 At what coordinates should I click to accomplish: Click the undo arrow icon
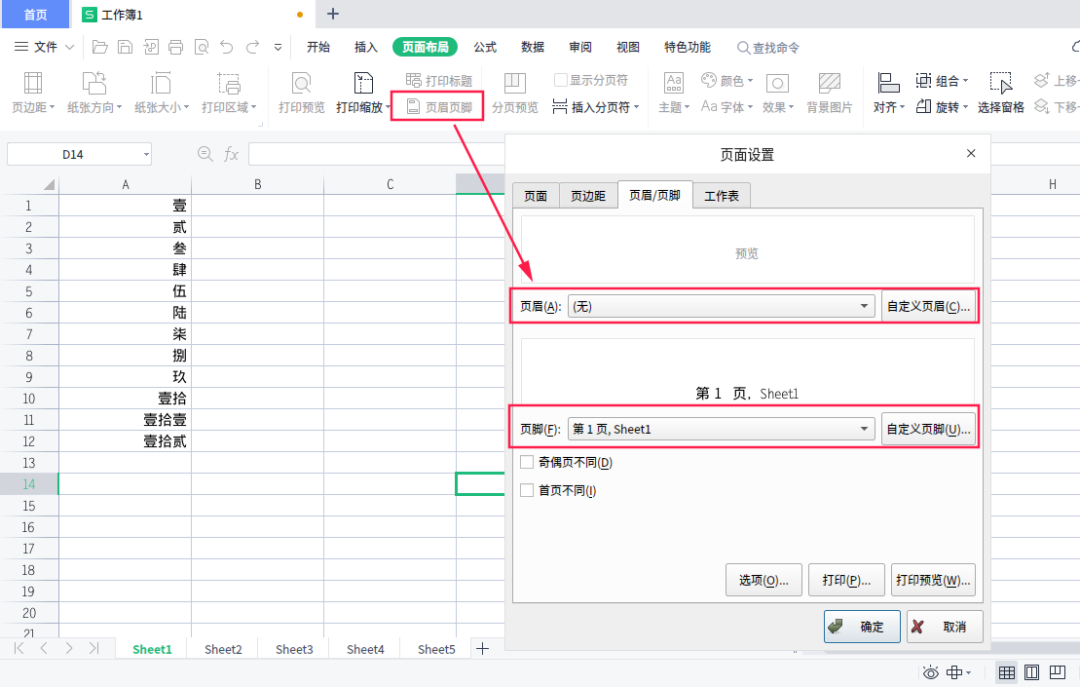(x=227, y=47)
